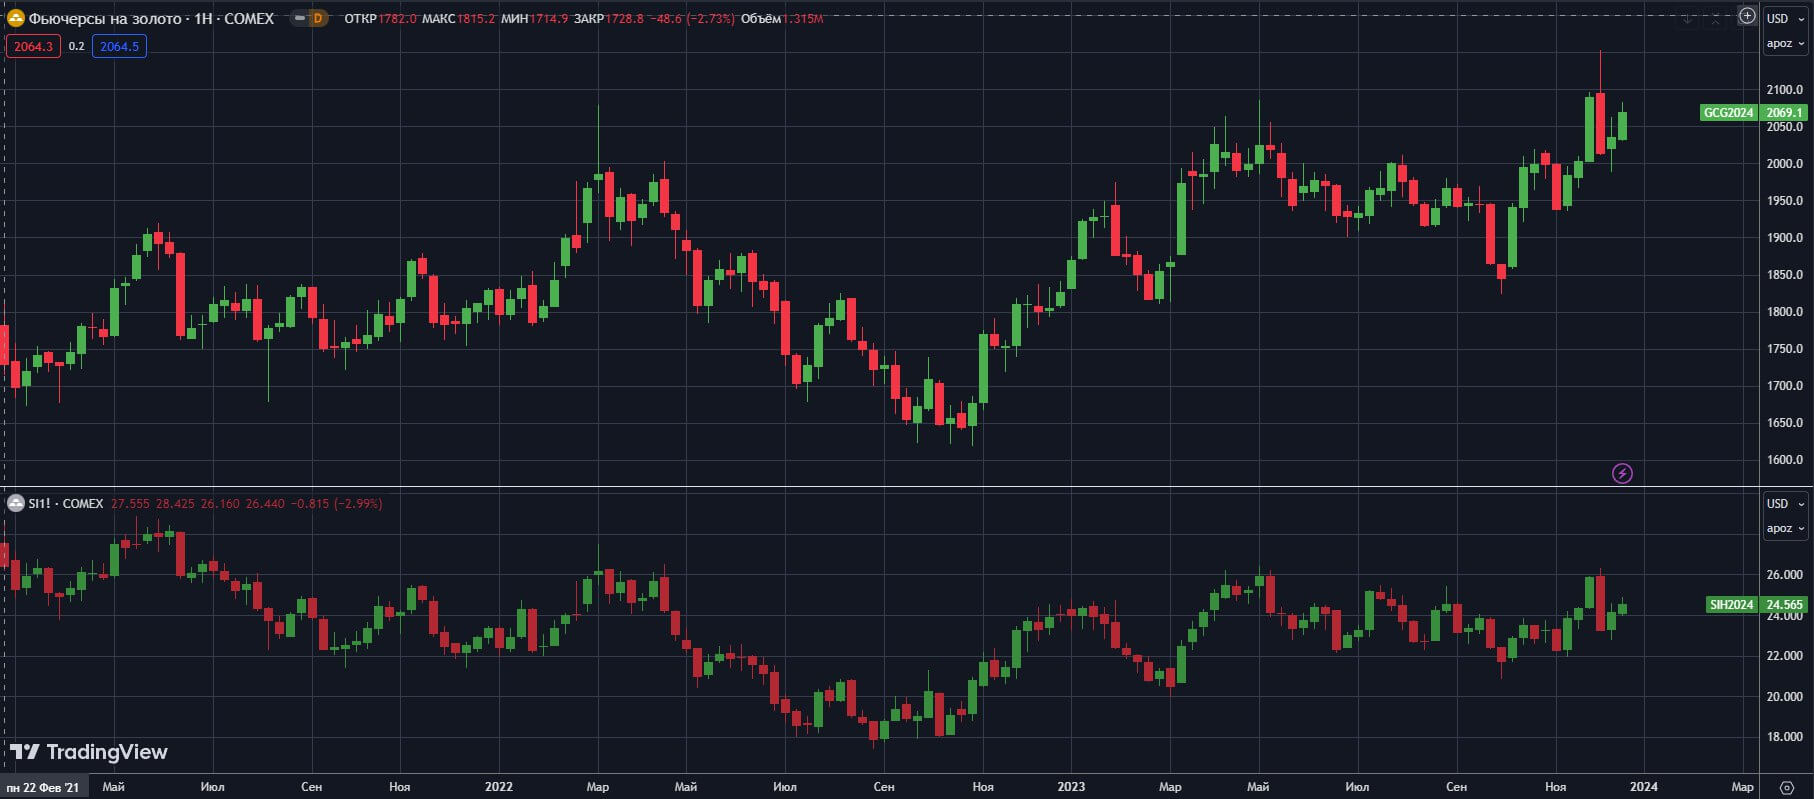Click the -48.6 (-2.73%) change value

[692, 18]
